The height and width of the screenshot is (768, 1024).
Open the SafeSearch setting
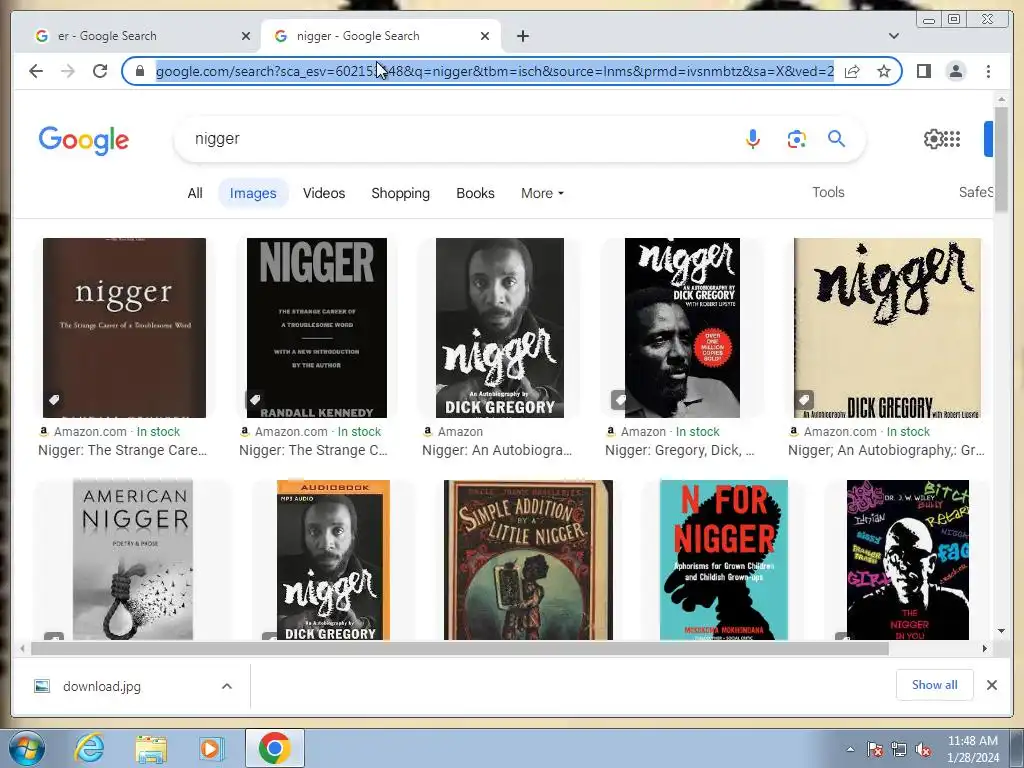coord(976,192)
